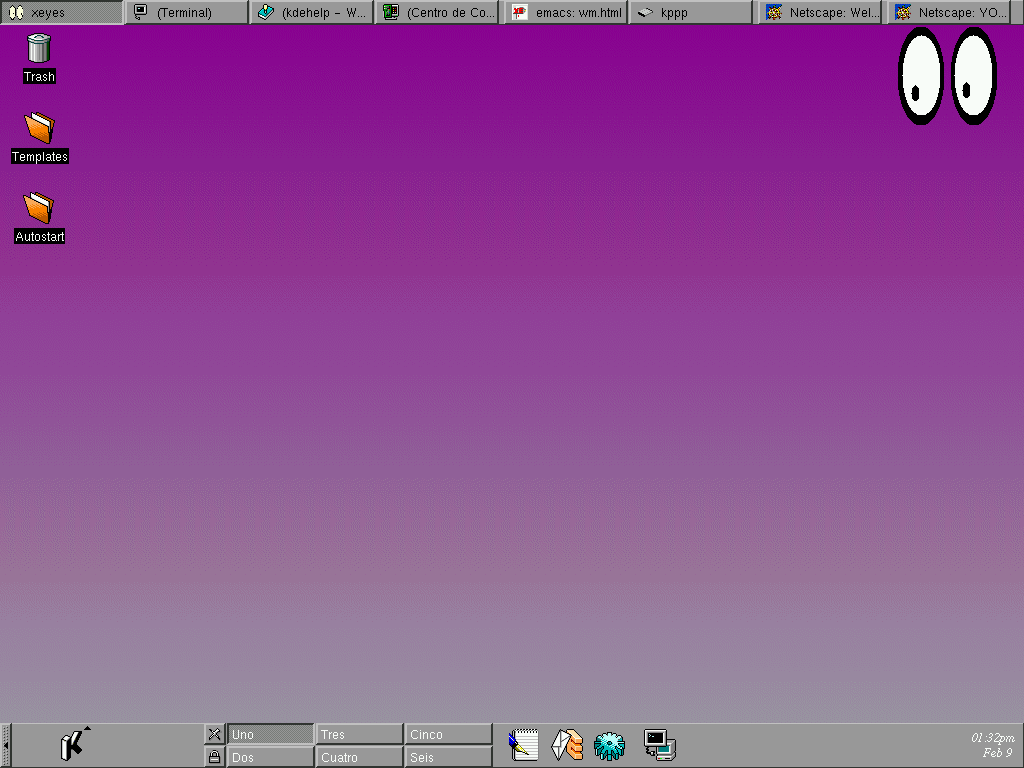Open the KDE application launcher K menu

pos(72,745)
